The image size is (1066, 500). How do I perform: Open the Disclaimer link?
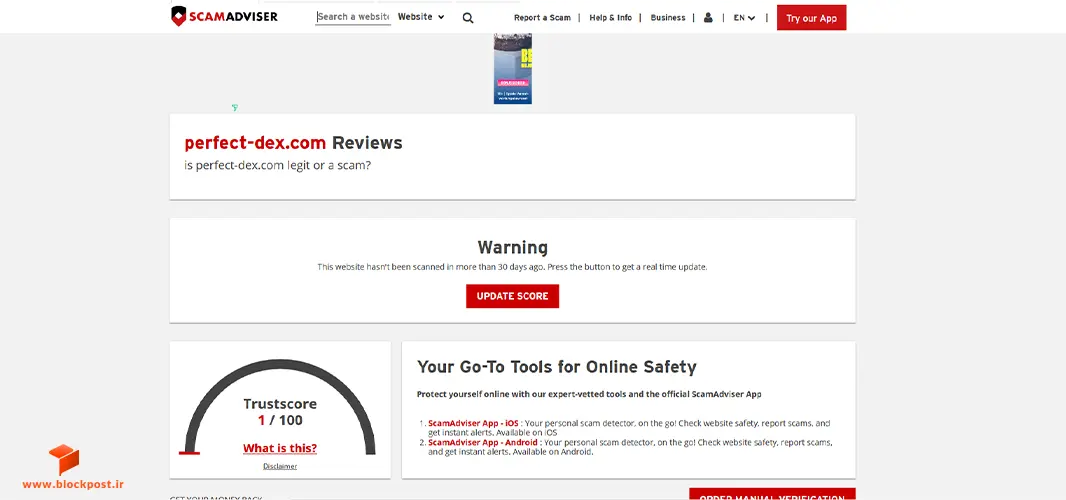[x=280, y=467]
